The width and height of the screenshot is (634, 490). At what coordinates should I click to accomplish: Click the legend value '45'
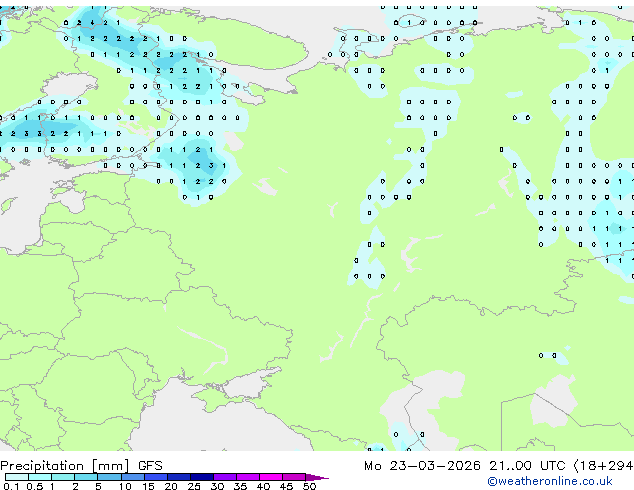pos(287,486)
